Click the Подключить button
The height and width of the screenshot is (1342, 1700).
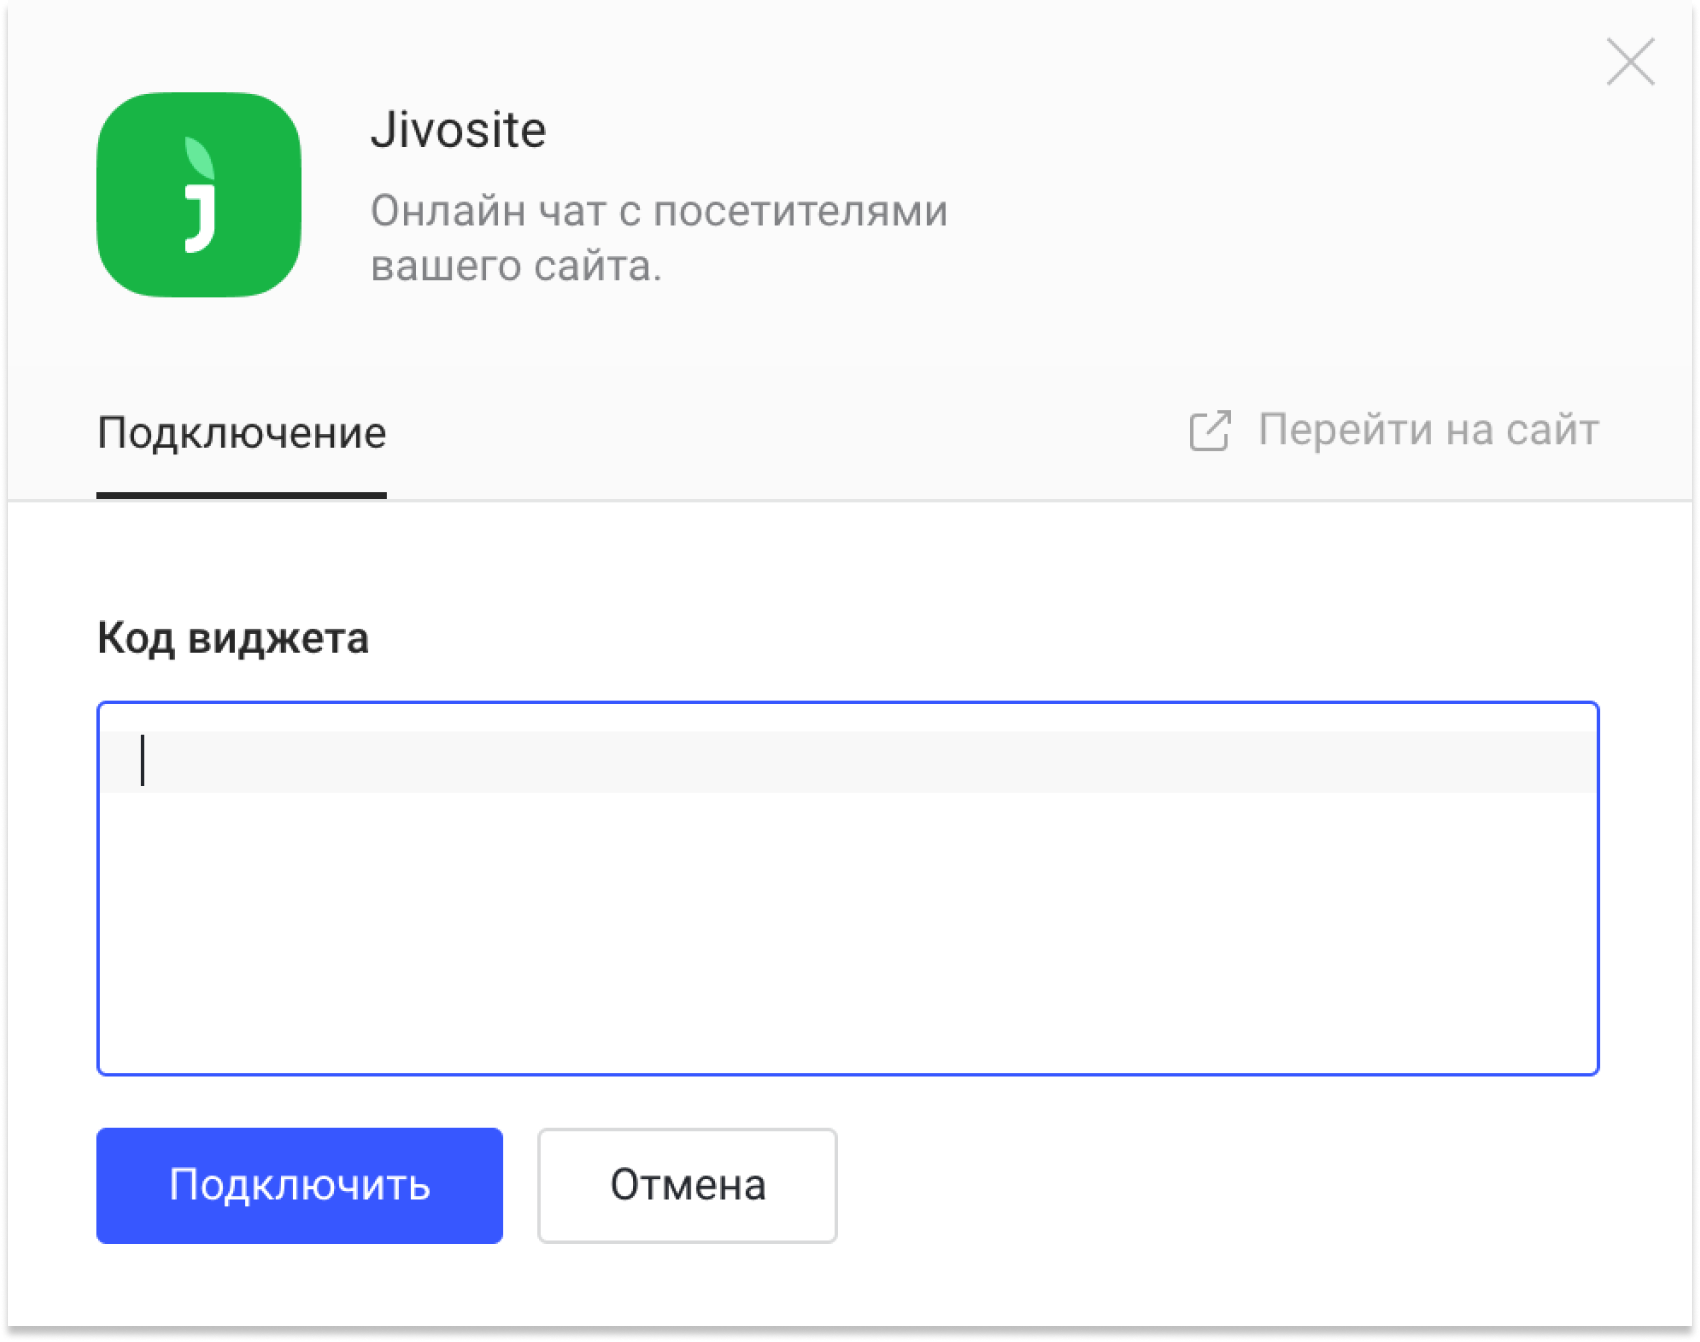[299, 1186]
